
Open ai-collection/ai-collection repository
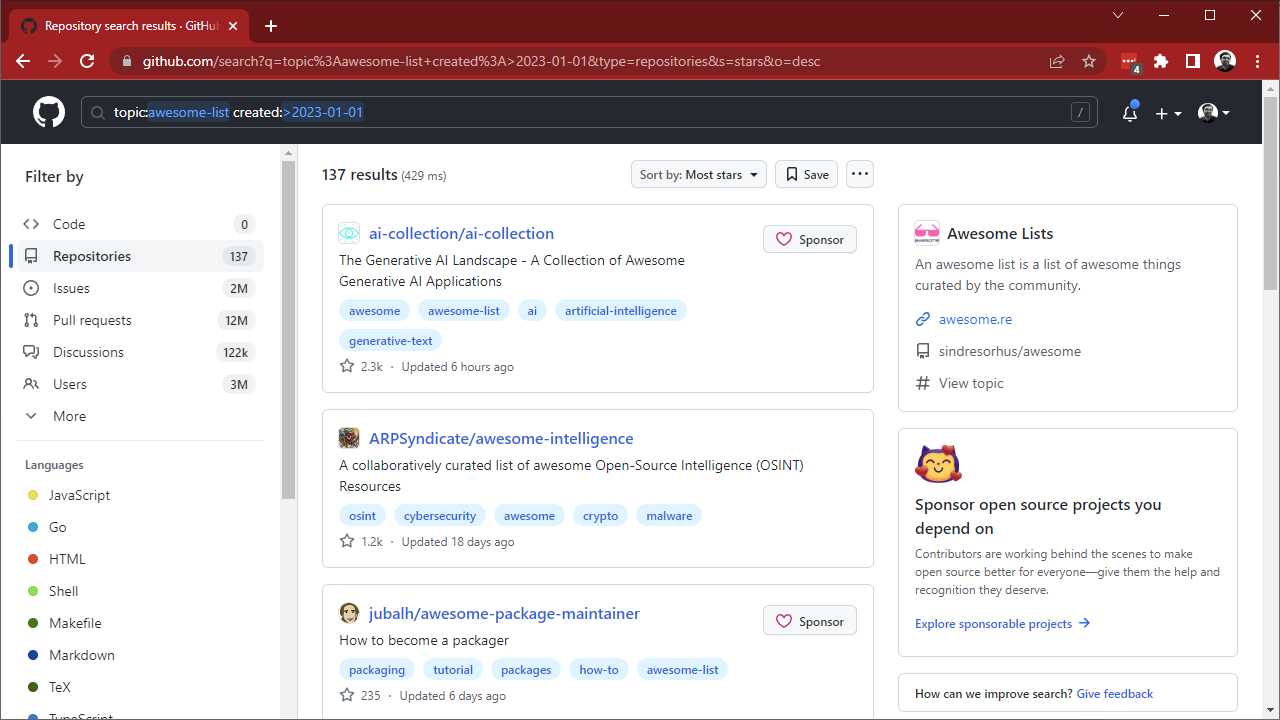(461, 233)
